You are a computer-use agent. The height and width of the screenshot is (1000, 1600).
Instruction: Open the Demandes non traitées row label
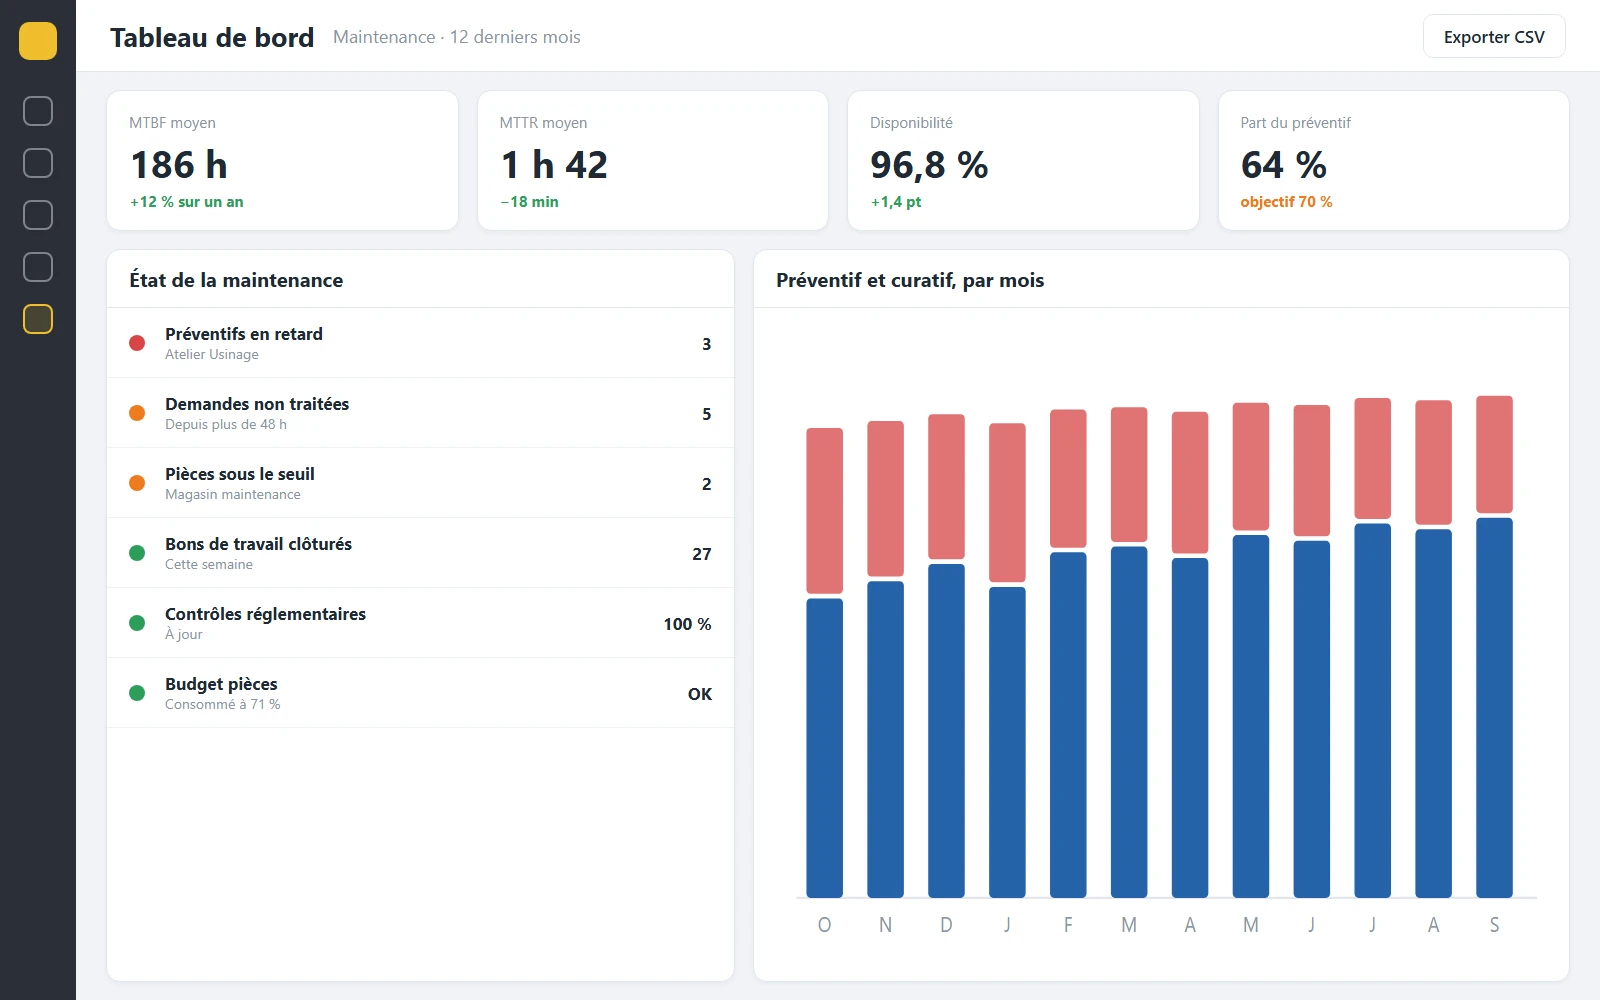pos(257,404)
